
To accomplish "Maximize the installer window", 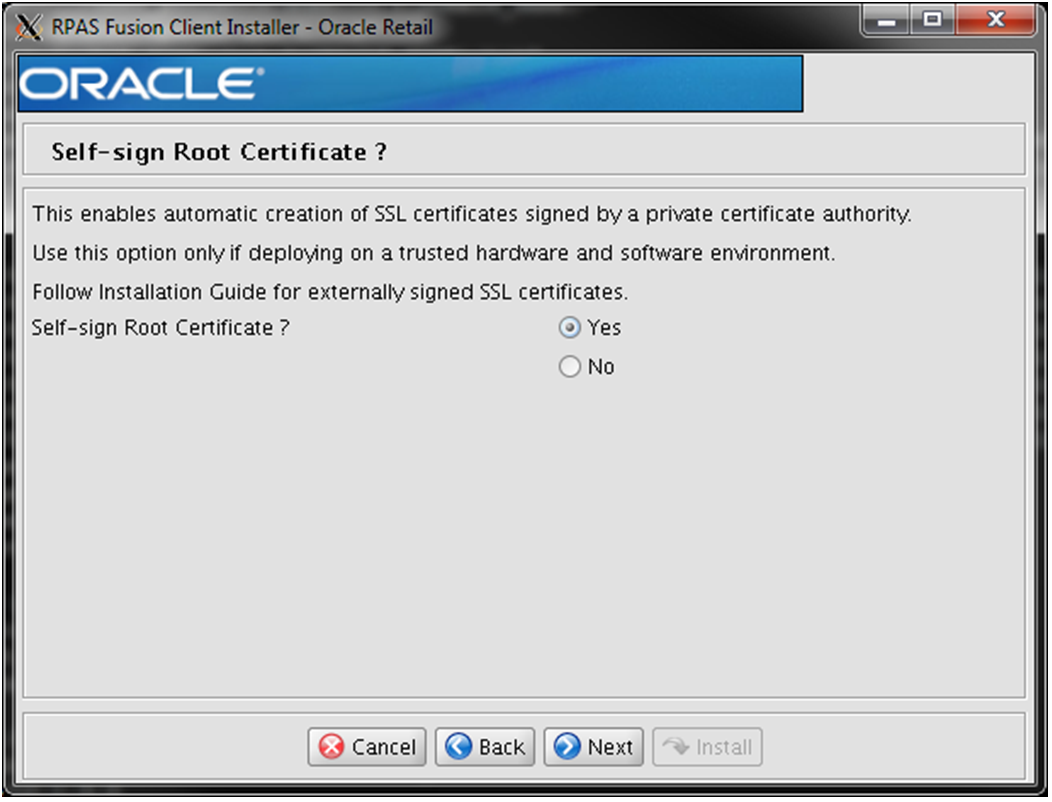I will (933, 20).
